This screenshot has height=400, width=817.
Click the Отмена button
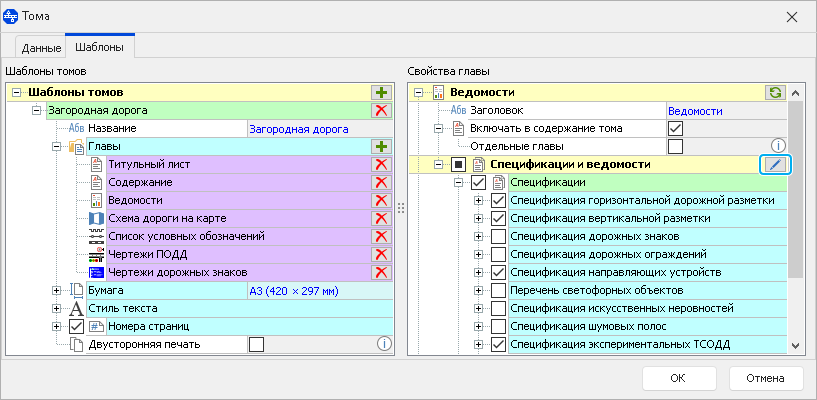(766, 378)
